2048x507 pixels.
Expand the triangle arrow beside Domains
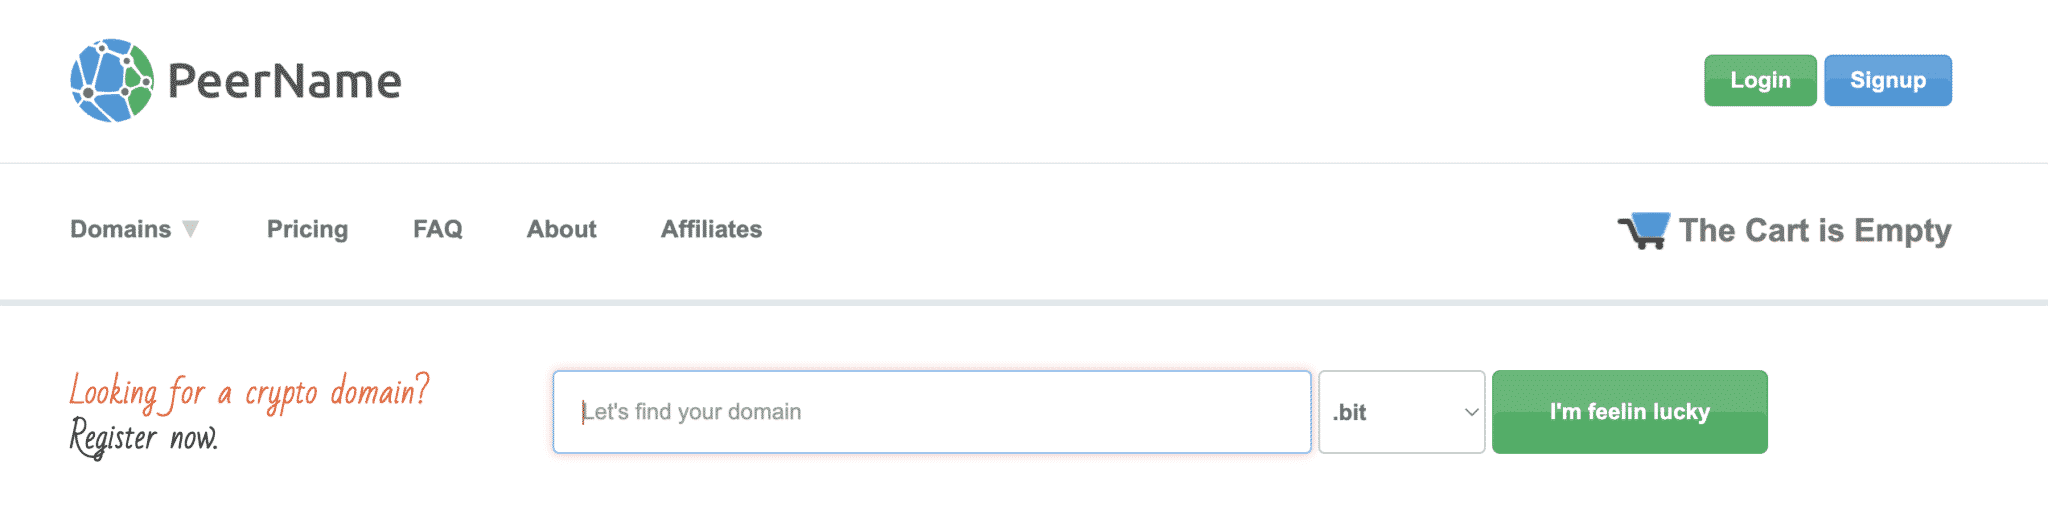click(x=191, y=229)
